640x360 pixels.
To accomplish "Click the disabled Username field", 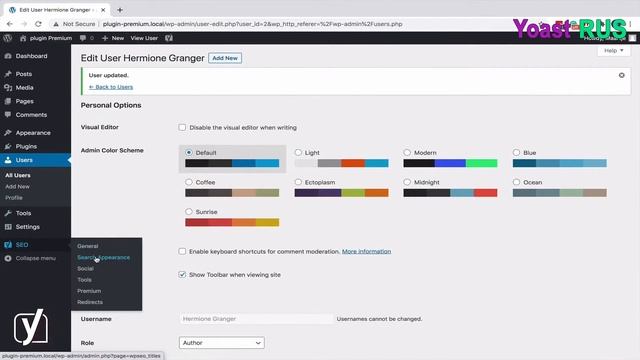I will tap(256, 319).
